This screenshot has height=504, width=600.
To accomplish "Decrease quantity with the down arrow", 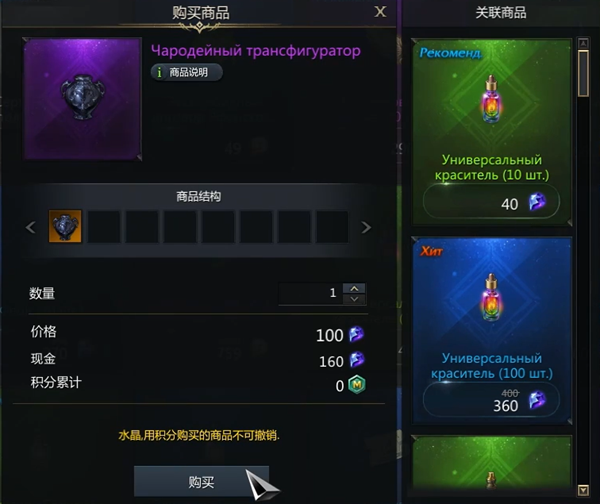I will [x=354, y=299].
